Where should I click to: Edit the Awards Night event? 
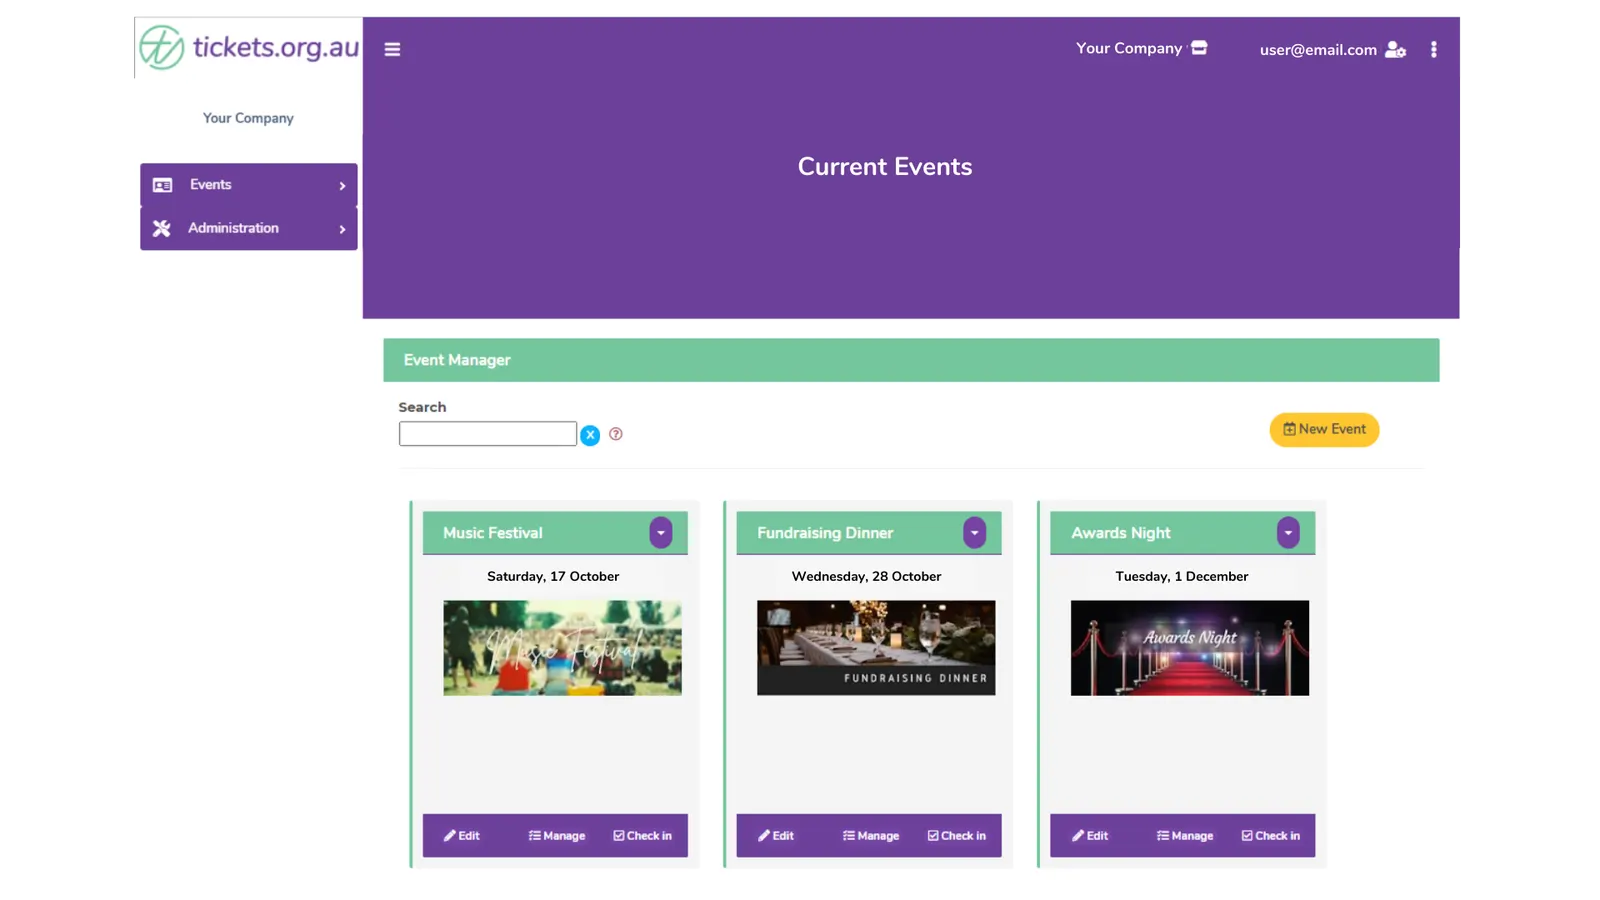[x=1090, y=836]
